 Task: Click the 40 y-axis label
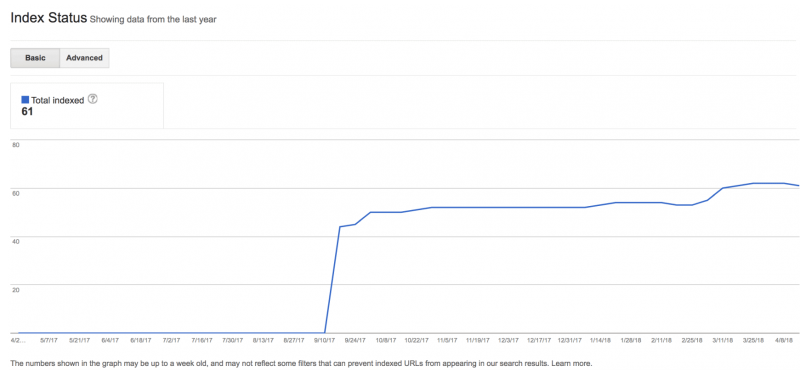click(x=16, y=242)
